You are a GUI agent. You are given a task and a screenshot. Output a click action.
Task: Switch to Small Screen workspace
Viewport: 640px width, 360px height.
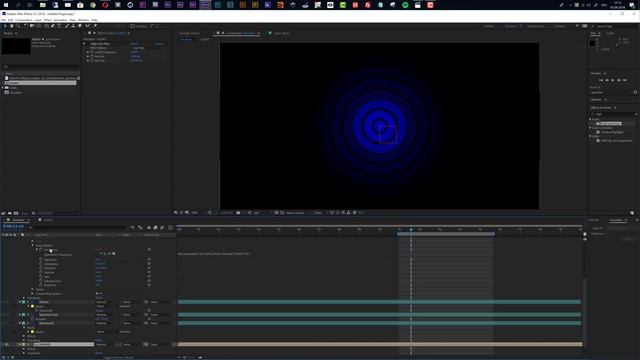pyautogui.click(x=535, y=26)
